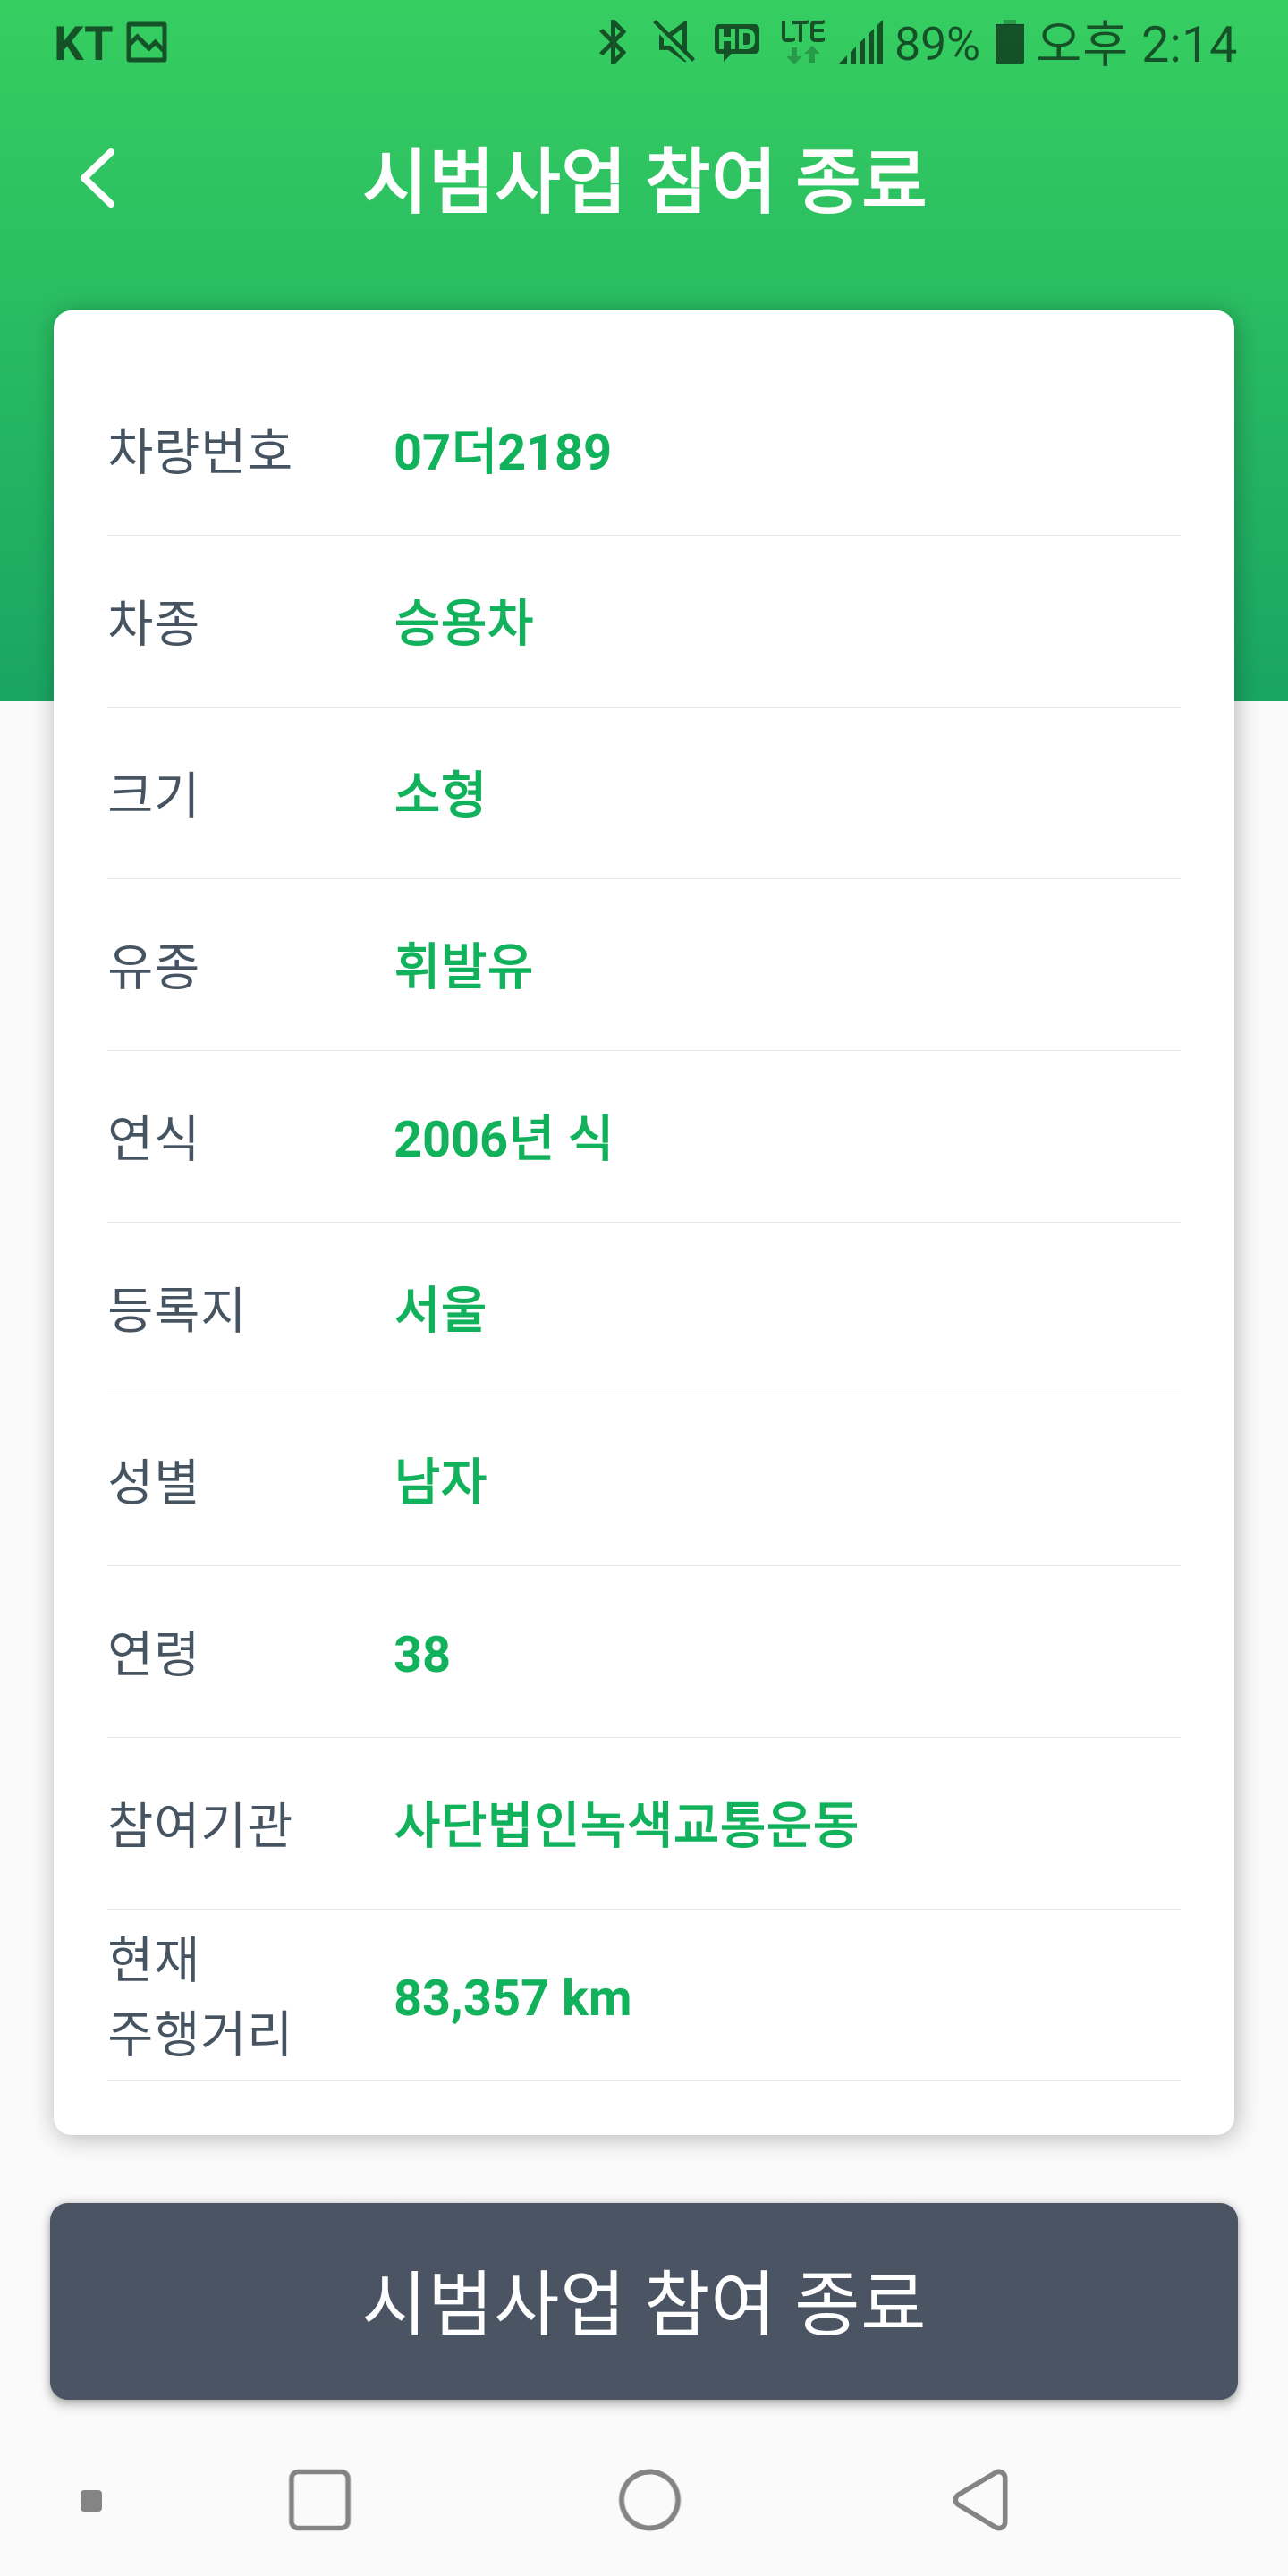Tap model year 2006년 식
Viewport: 1288px width, 2576px height.
coord(502,1138)
